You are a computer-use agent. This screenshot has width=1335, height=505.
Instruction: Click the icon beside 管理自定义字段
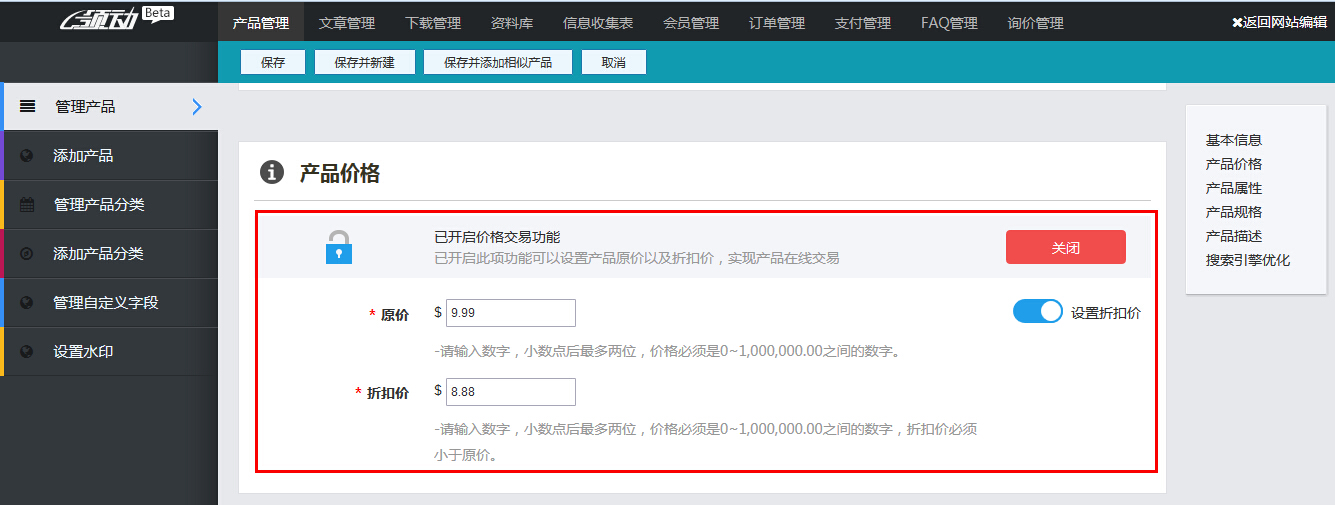point(27,303)
